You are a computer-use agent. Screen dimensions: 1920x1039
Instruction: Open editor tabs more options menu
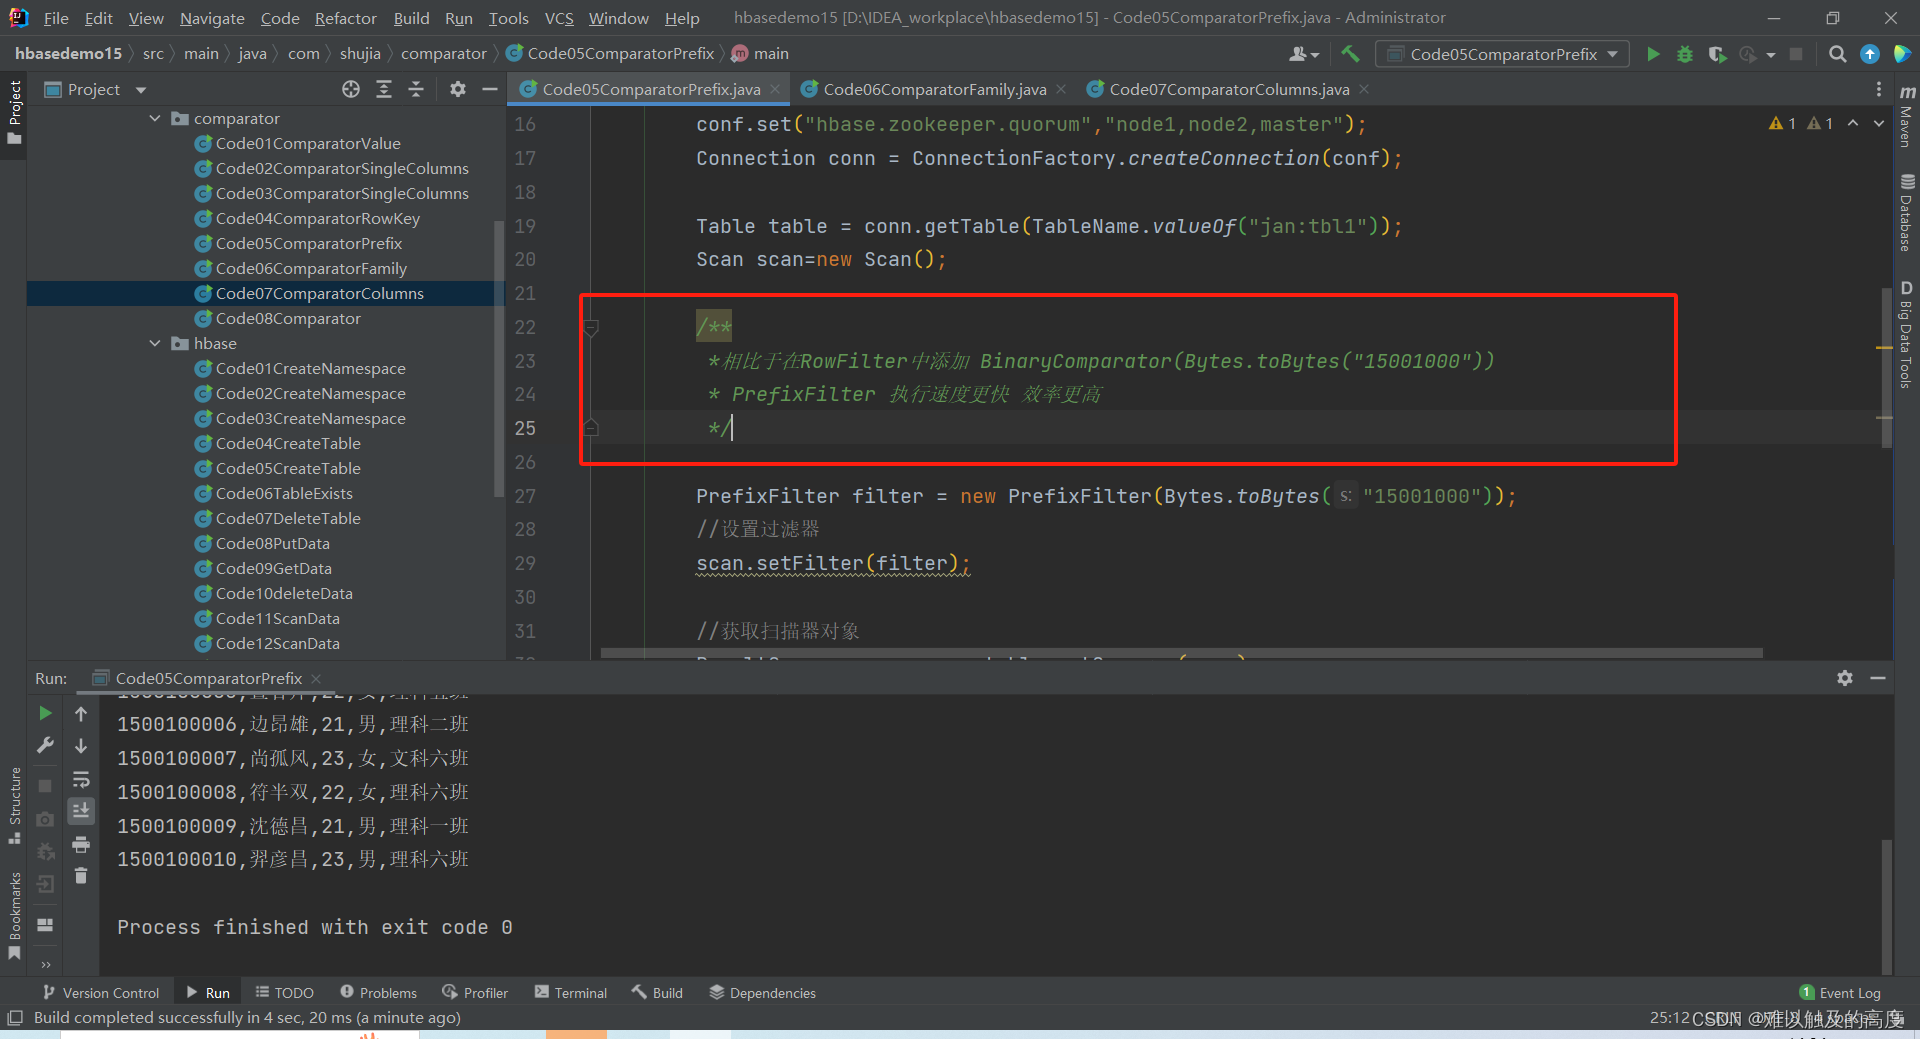click(x=1879, y=89)
